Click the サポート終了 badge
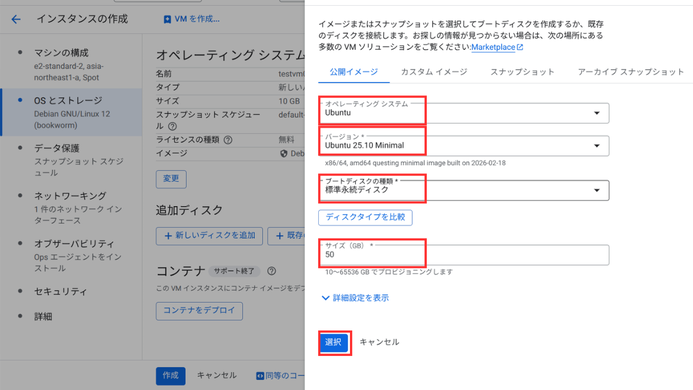693x390 pixels. point(234,271)
